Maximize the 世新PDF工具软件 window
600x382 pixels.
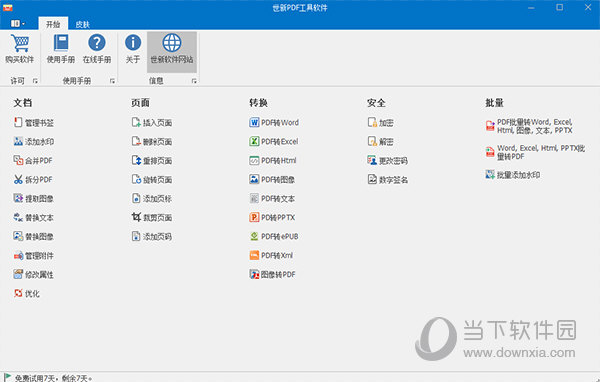tap(559, 8)
